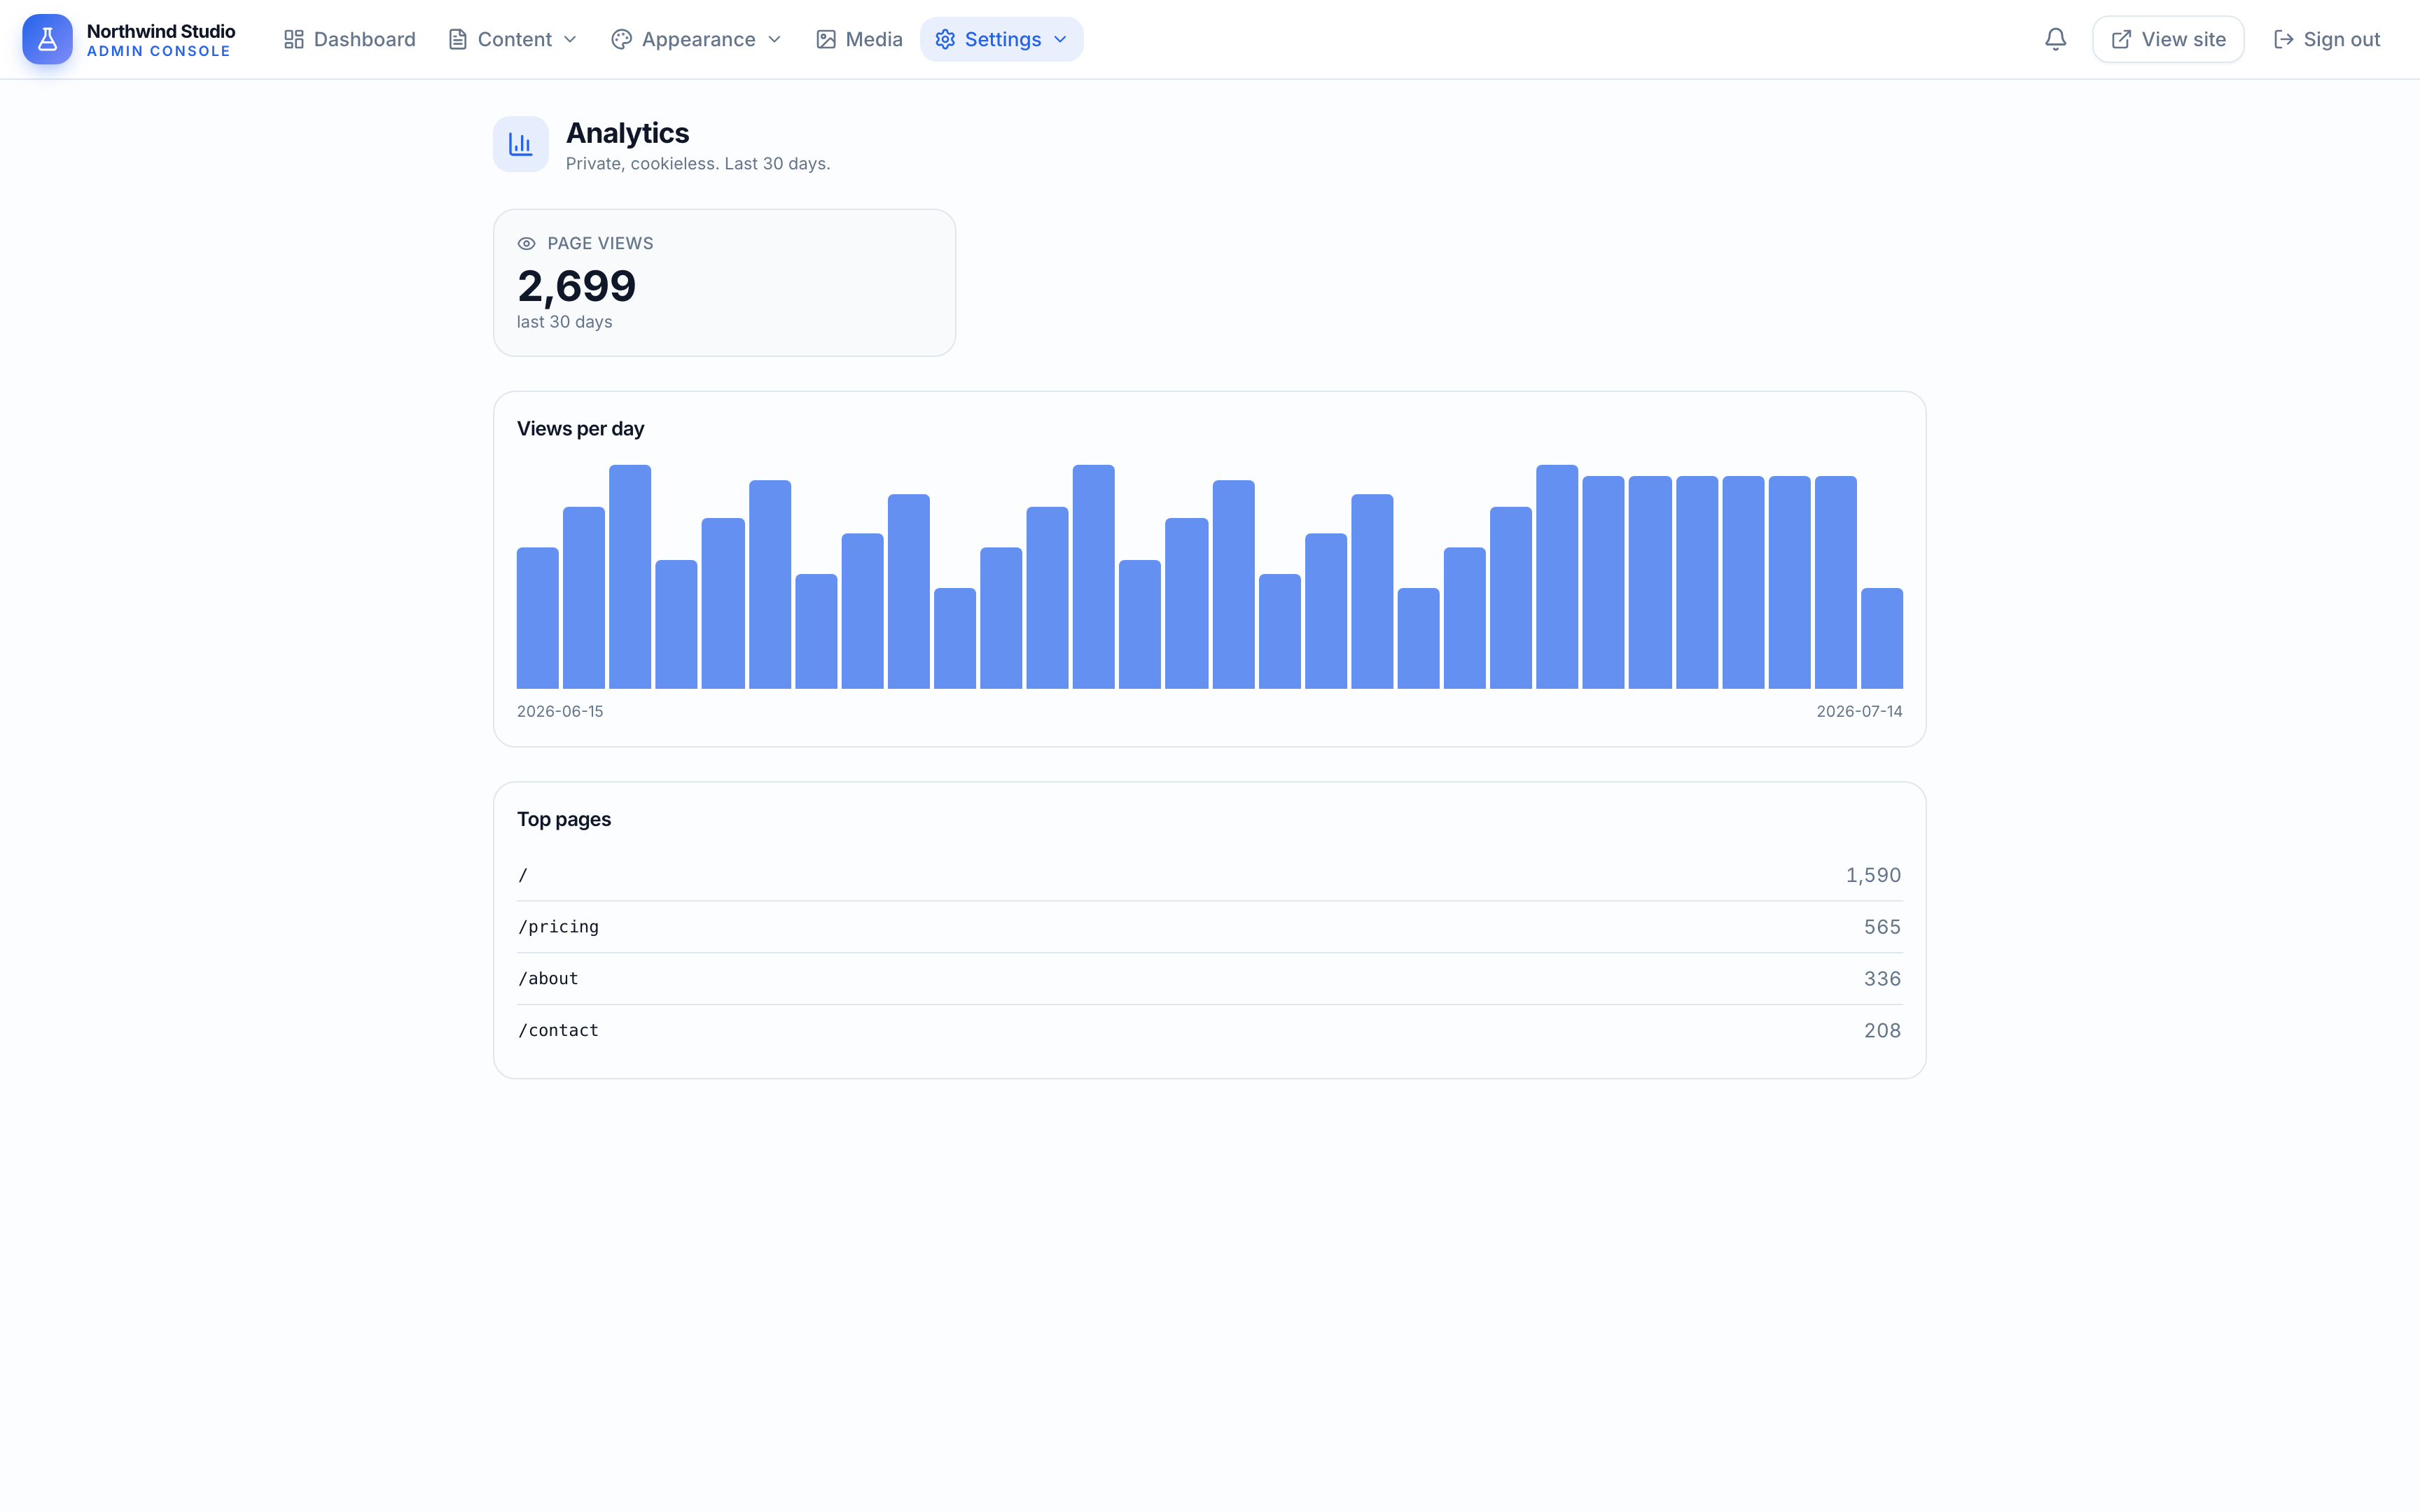Click the Dashboard grid icon
2420x1512 pixels.
point(293,39)
